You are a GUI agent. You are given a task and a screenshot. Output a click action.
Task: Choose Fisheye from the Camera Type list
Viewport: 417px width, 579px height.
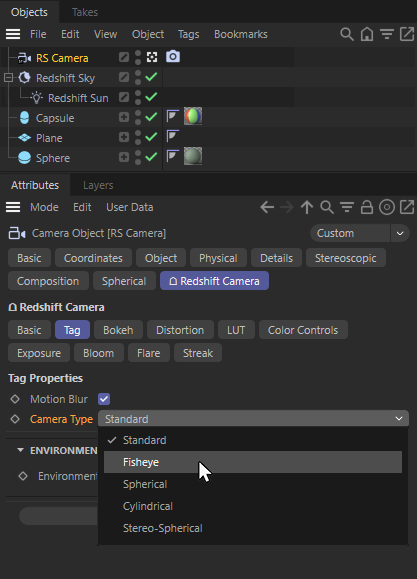click(253, 462)
